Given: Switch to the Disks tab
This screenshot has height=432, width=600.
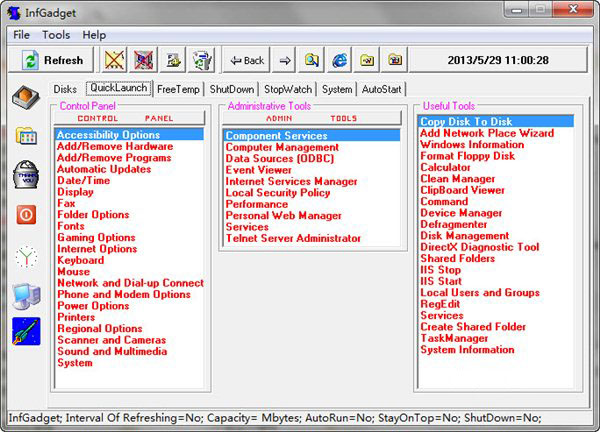Looking at the screenshot, I should click(x=65, y=89).
